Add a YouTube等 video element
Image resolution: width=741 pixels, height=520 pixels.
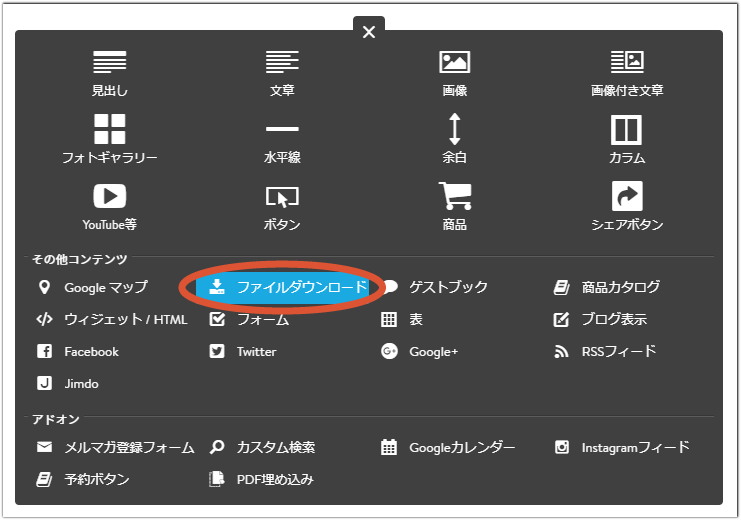pyautogui.click(x=110, y=207)
